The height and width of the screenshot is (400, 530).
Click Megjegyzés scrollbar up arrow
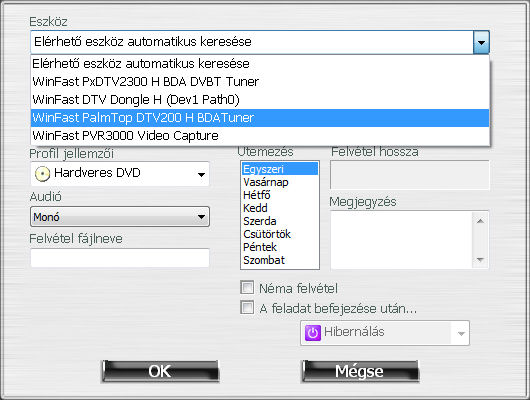coord(480,221)
